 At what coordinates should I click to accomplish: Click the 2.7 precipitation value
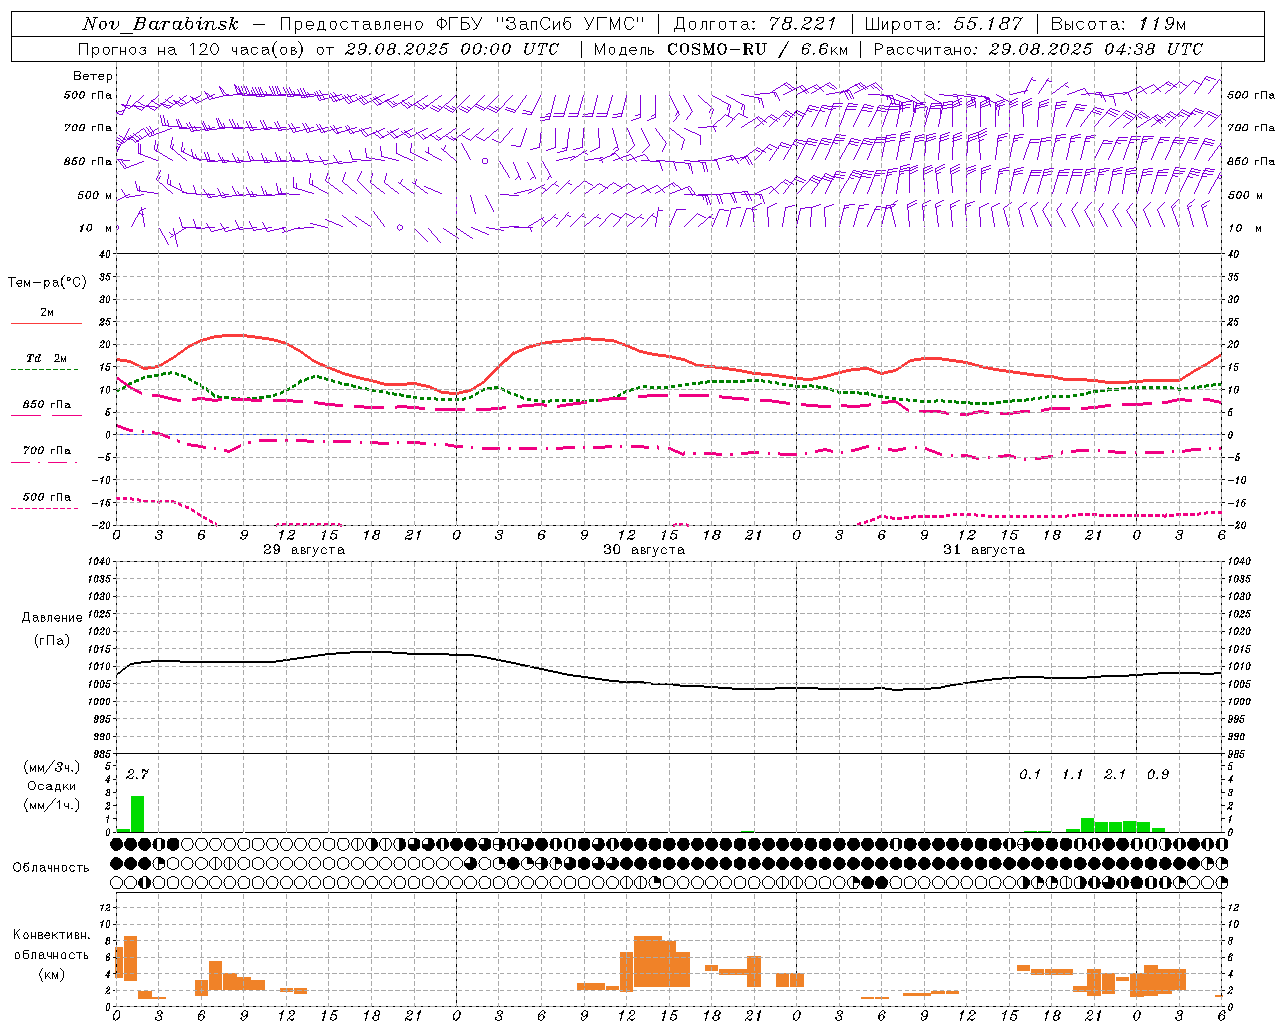click(x=137, y=774)
